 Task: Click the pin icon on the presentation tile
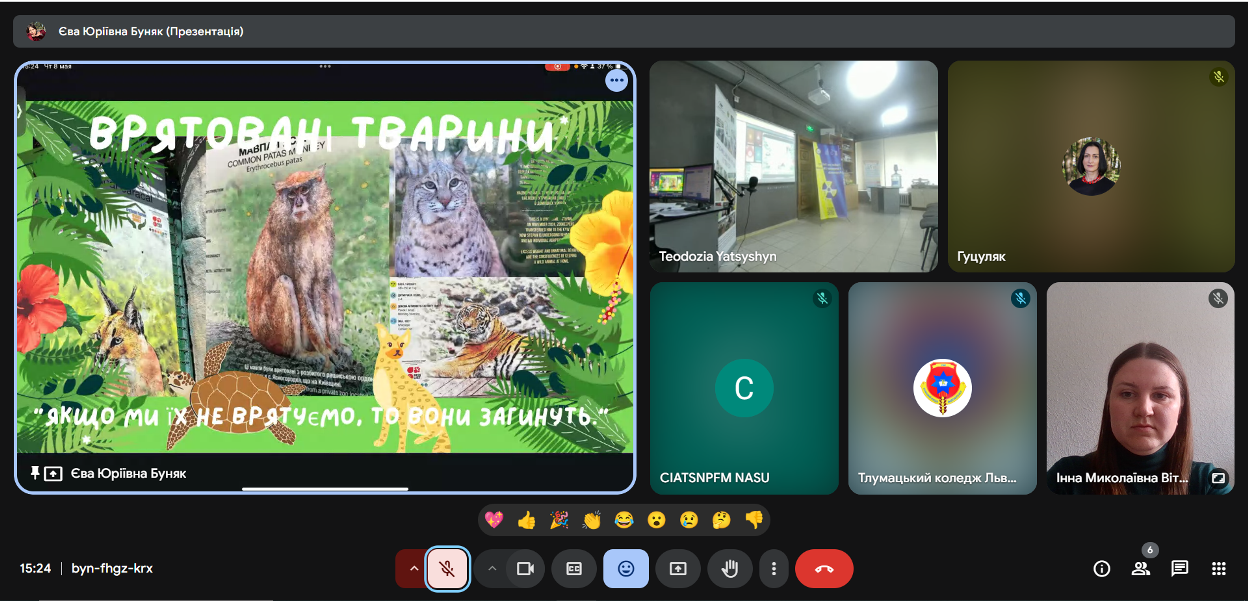35,473
